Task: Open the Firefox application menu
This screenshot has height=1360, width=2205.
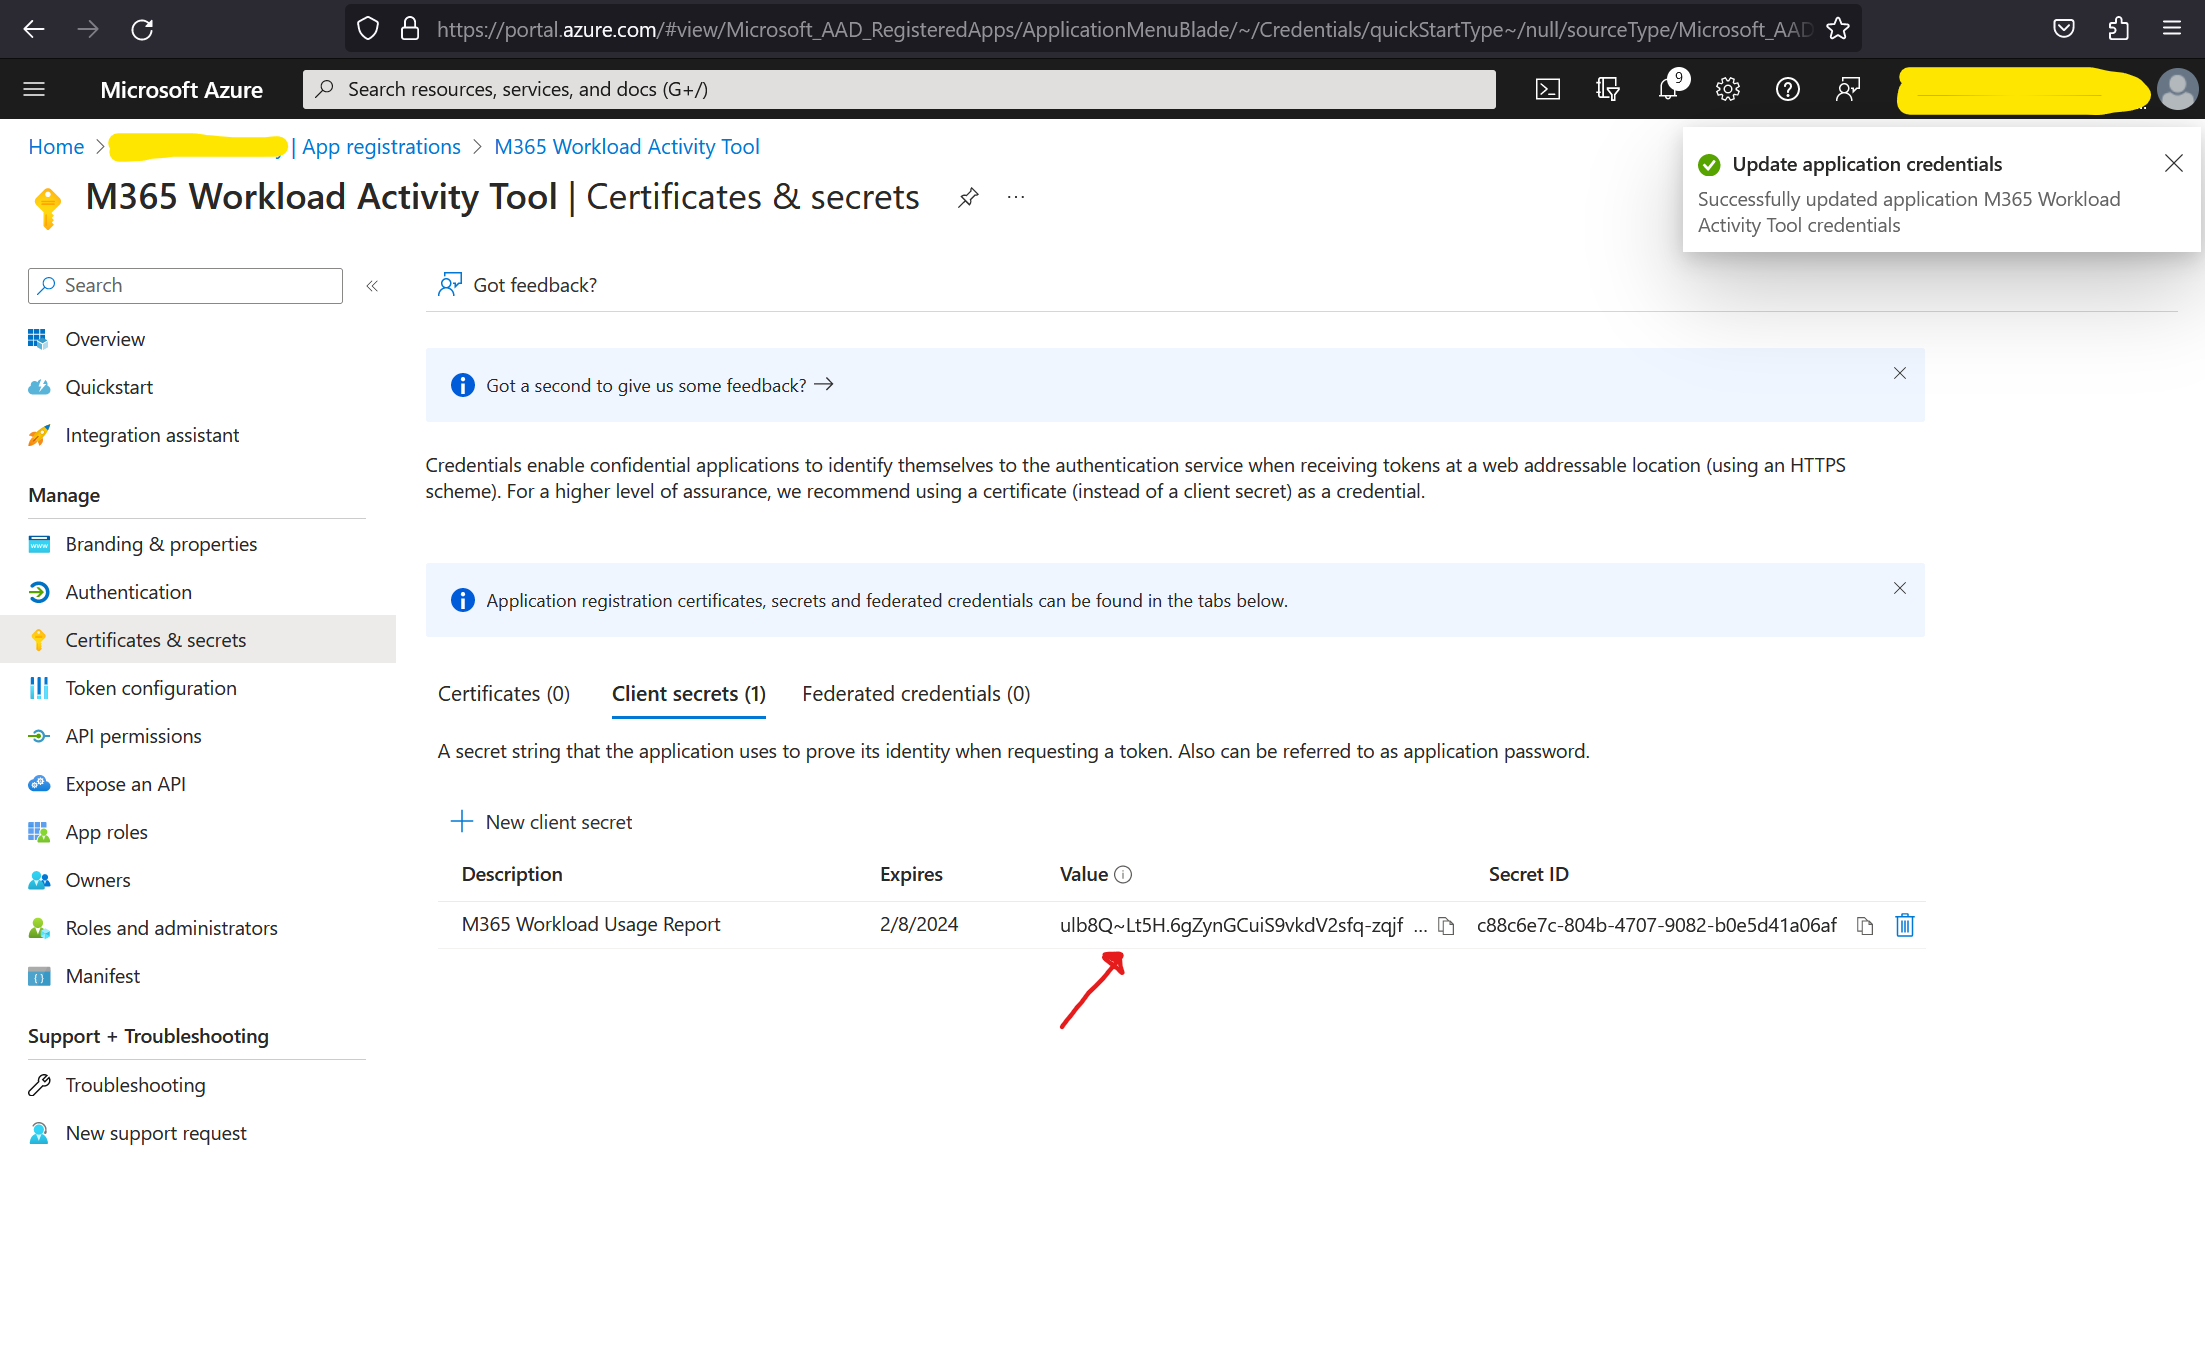Action: coord(2171,29)
